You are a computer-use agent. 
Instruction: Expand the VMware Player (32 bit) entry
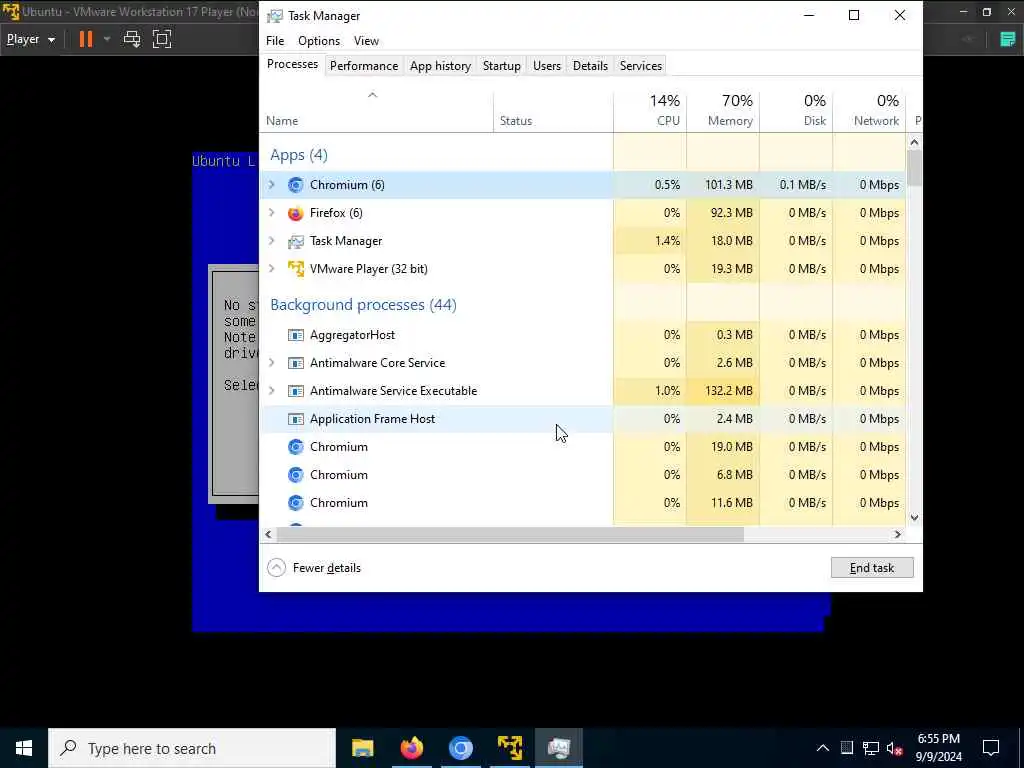pyautogui.click(x=272, y=269)
